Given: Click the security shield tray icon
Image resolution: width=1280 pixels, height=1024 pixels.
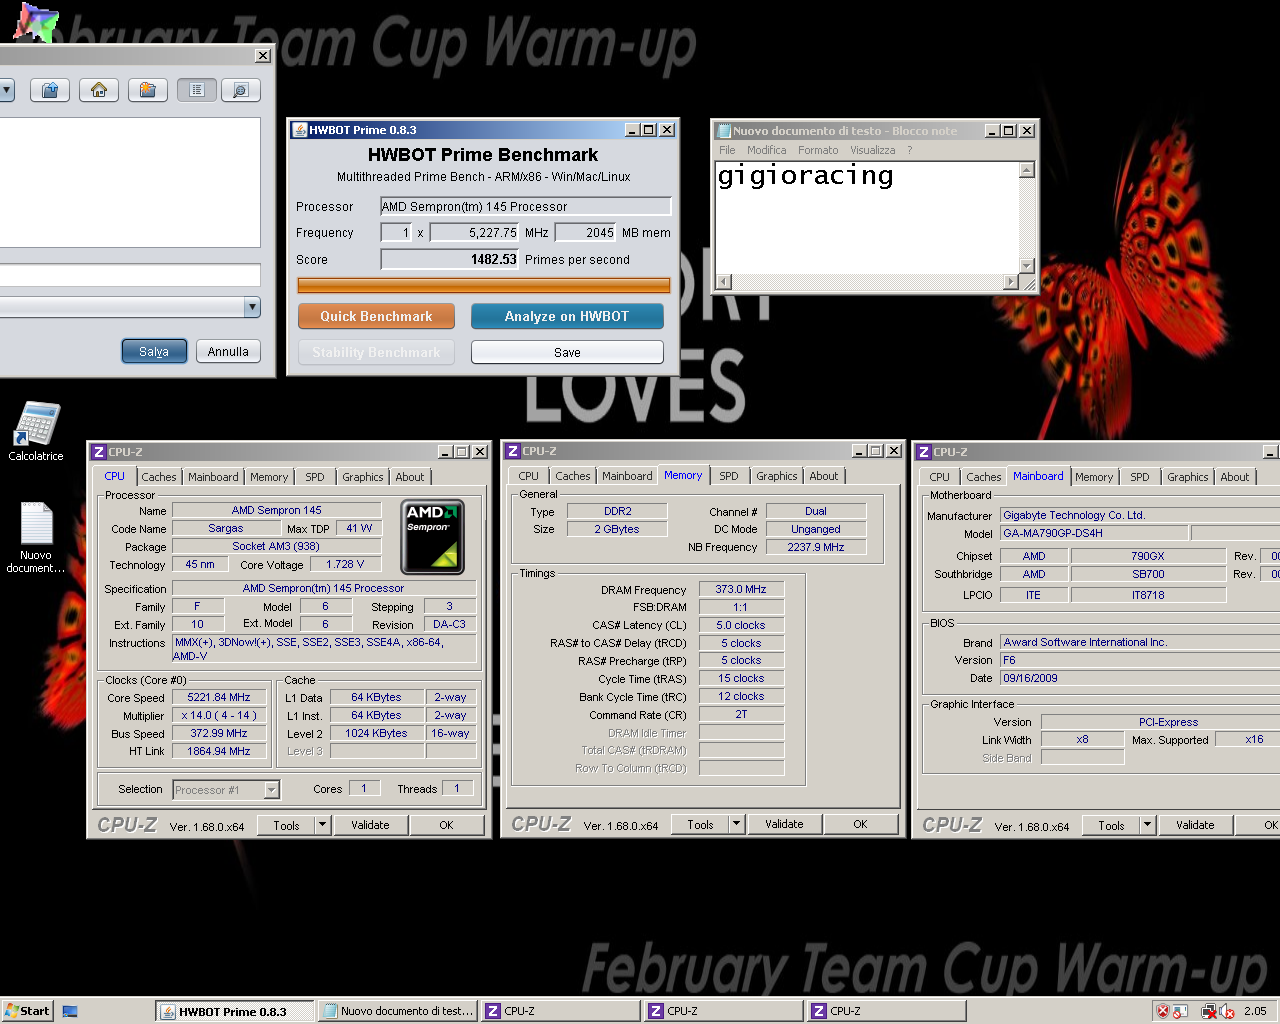Looking at the screenshot, I should (x=1163, y=1011).
